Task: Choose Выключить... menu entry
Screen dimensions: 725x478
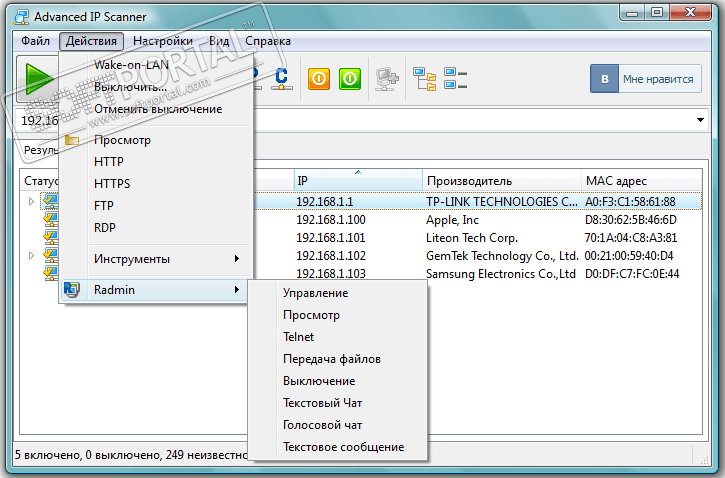Action: [156, 86]
